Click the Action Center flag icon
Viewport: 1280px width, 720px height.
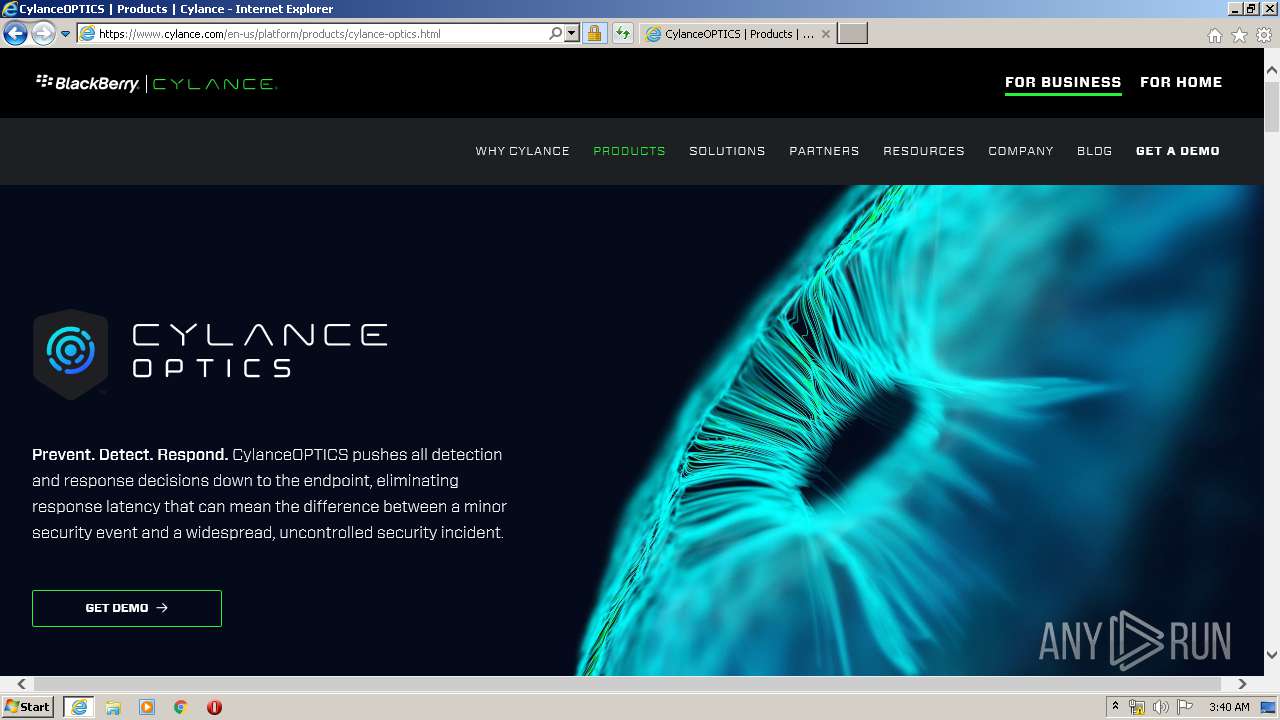tap(1185, 707)
